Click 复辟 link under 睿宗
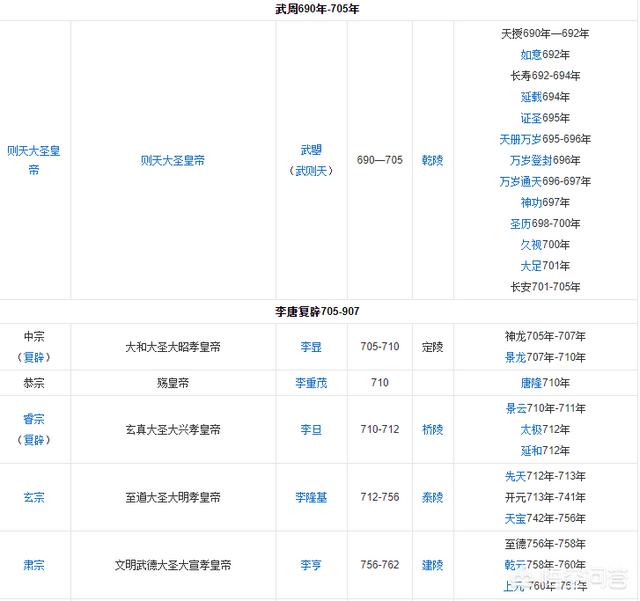640x601 pixels. (34, 440)
